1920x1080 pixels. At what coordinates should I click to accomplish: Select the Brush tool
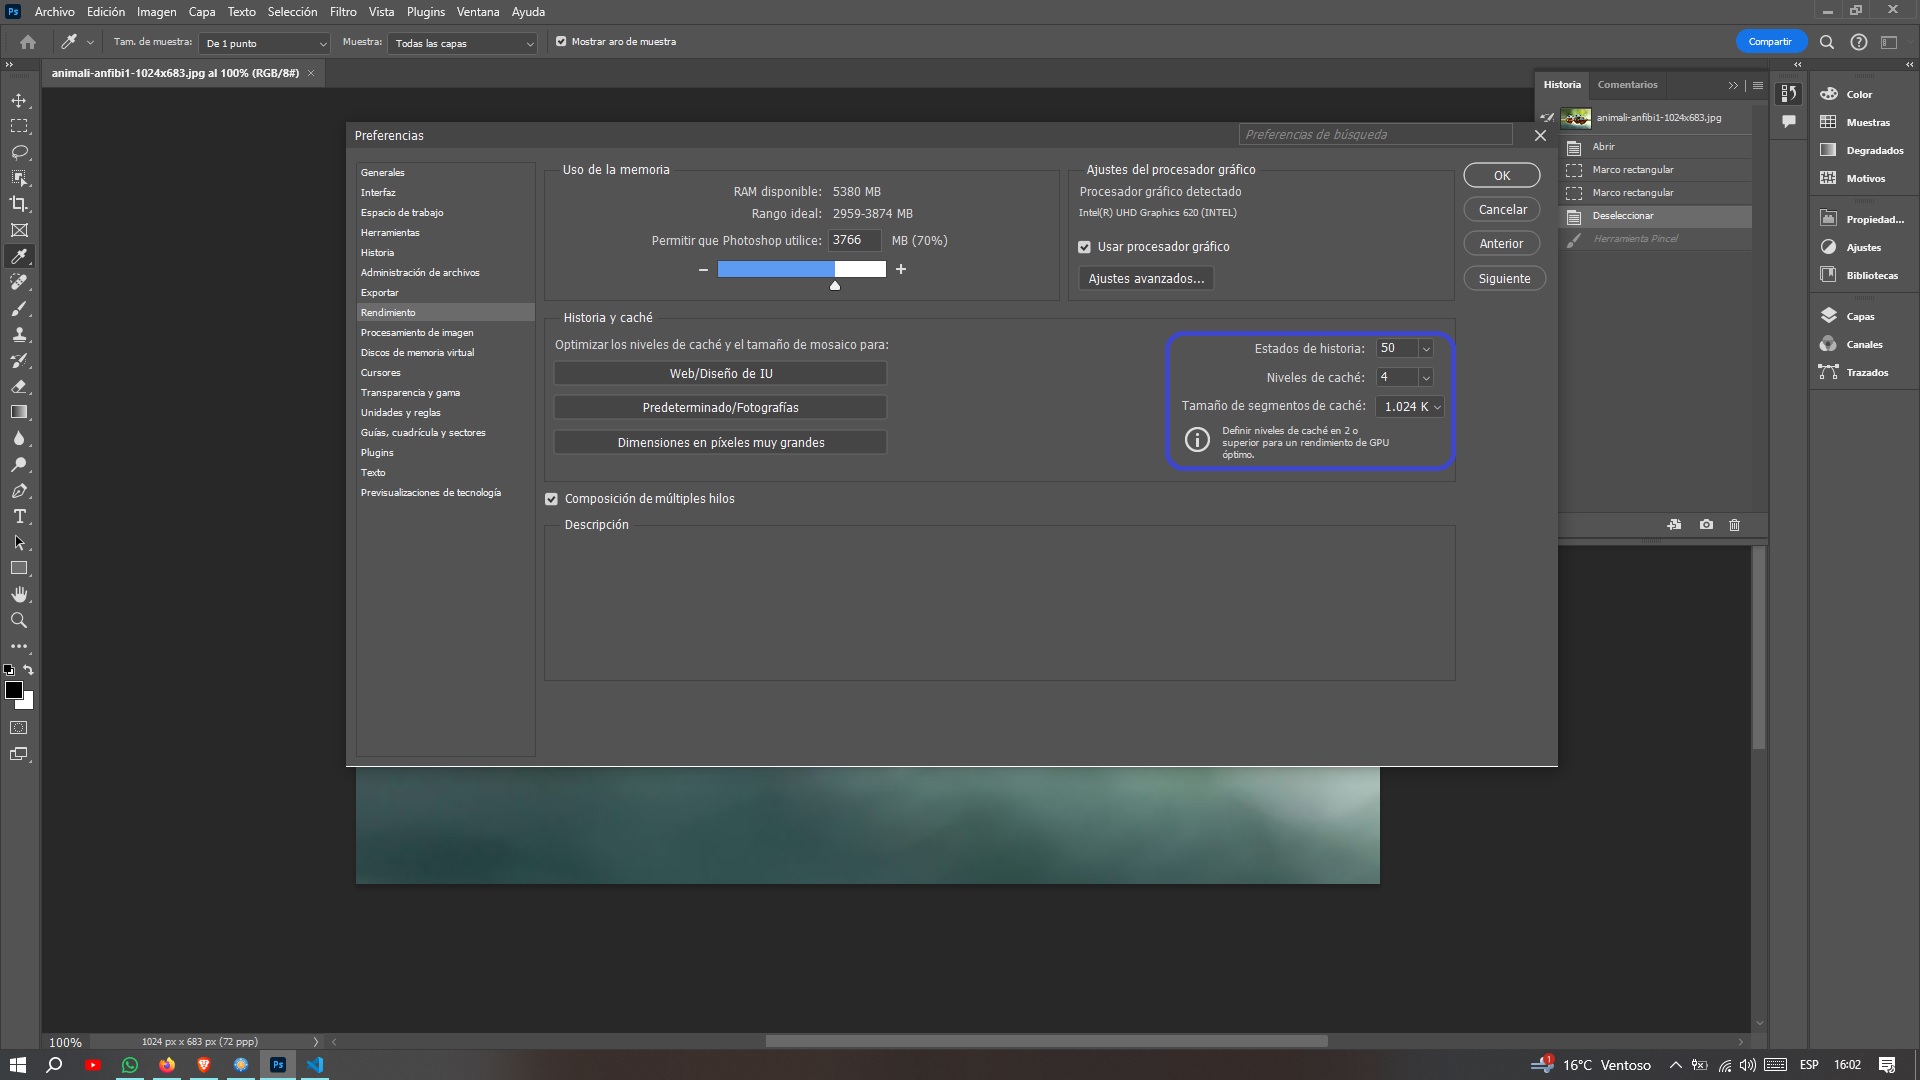pyautogui.click(x=19, y=308)
